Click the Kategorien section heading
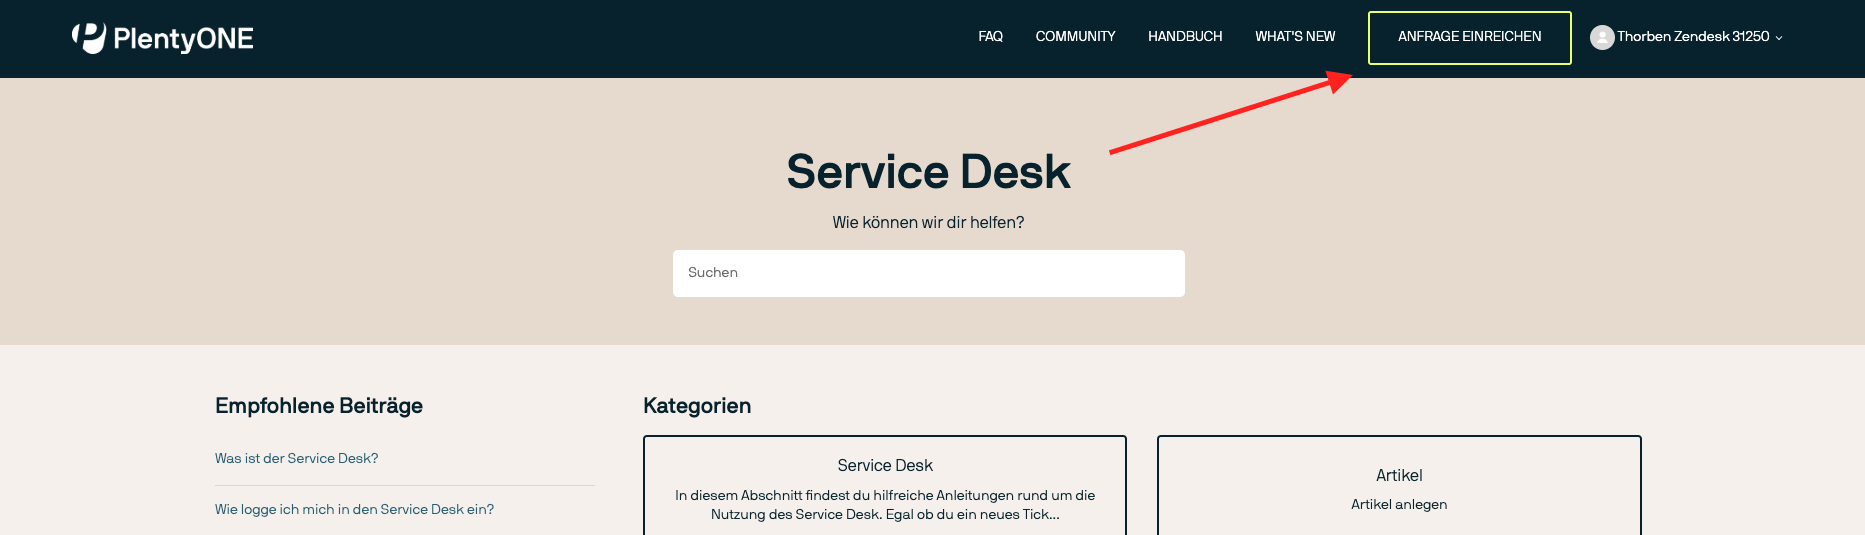1865x535 pixels. [x=697, y=406]
